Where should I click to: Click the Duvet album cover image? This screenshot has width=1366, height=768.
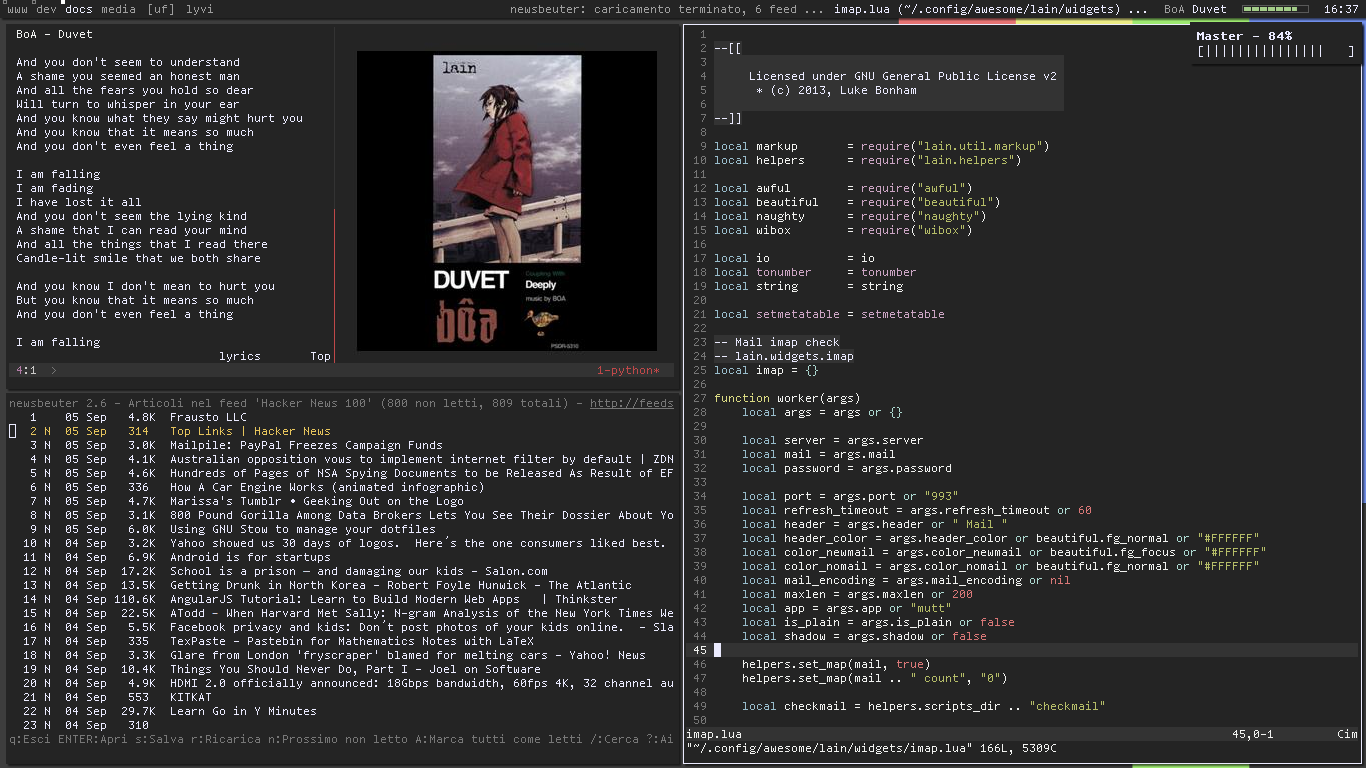tap(507, 201)
